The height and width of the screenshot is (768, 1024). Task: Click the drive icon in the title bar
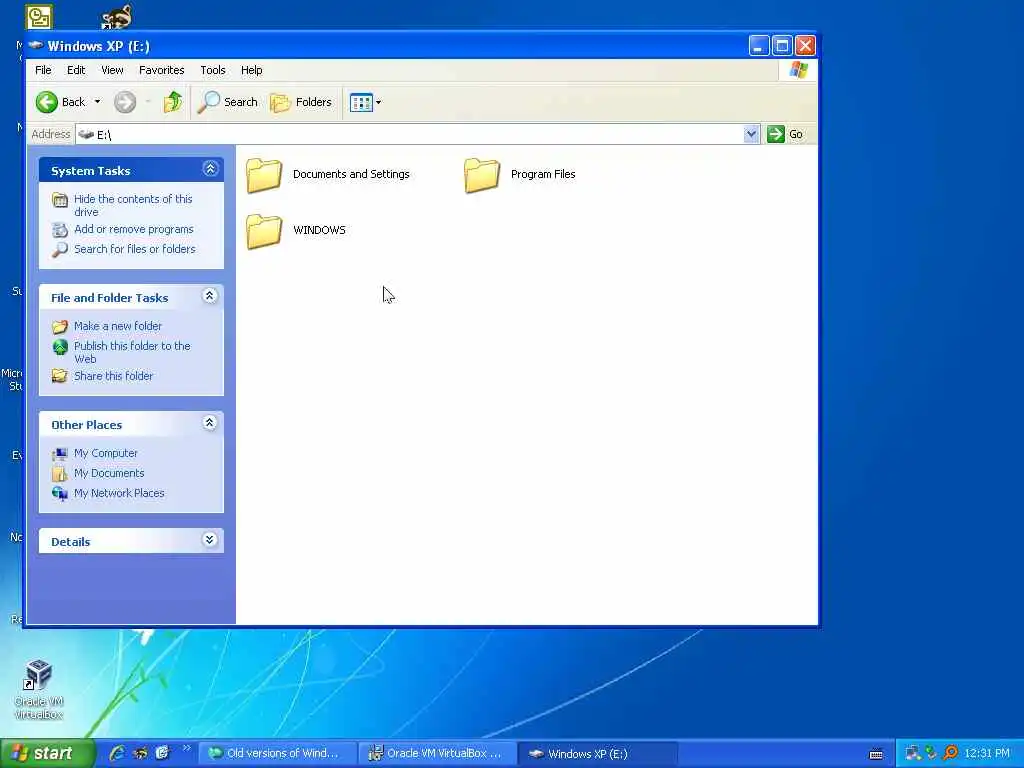[x=36, y=45]
